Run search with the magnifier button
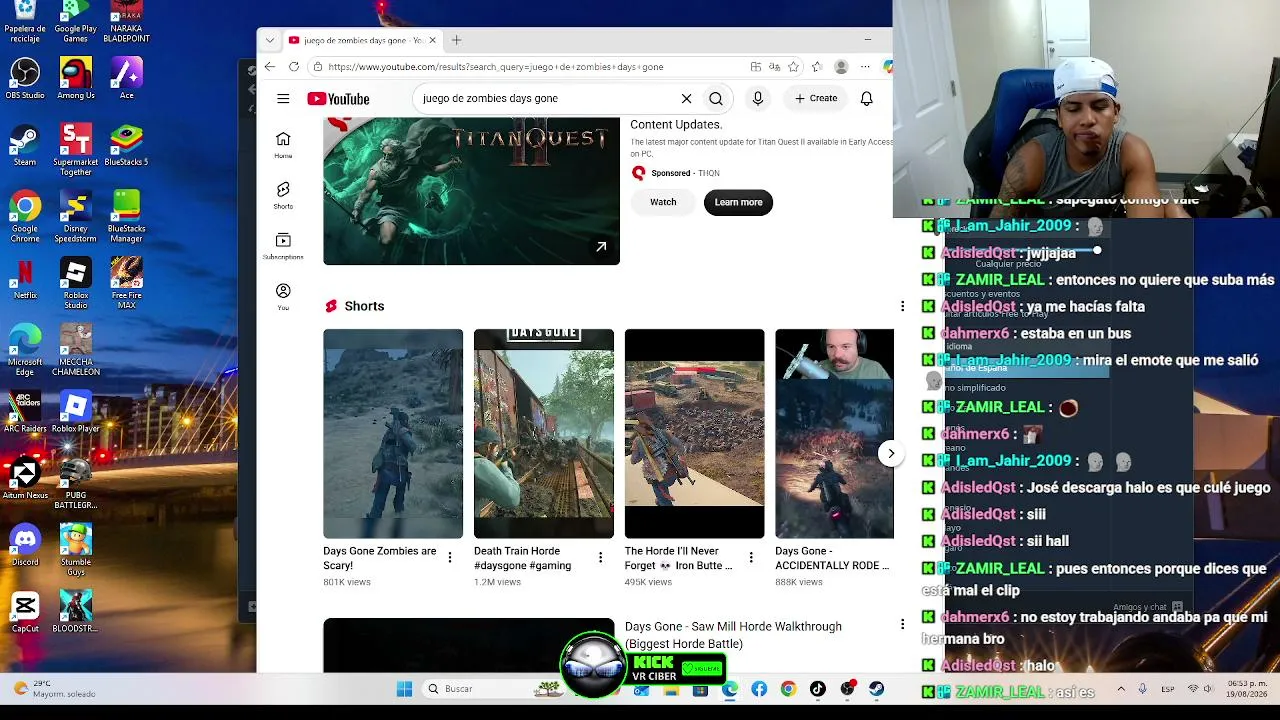The image size is (1280, 720). pyautogui.click(x=716, y=98)
